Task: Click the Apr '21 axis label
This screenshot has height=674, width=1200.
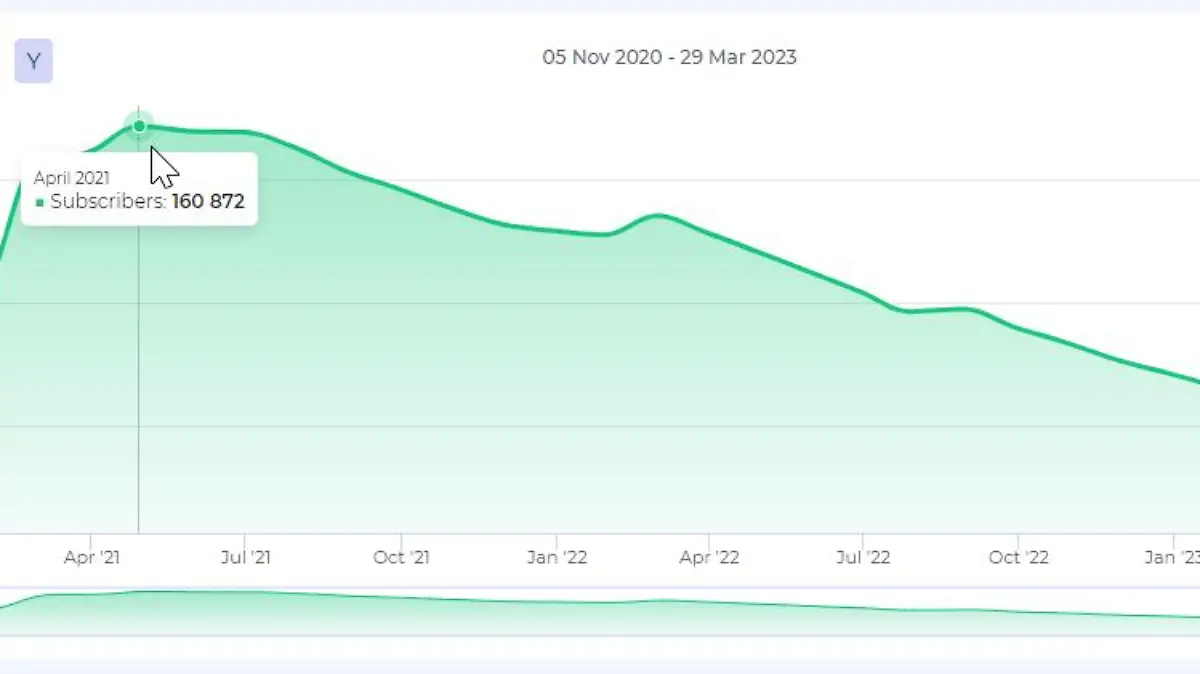Action: tap(92, 557)
